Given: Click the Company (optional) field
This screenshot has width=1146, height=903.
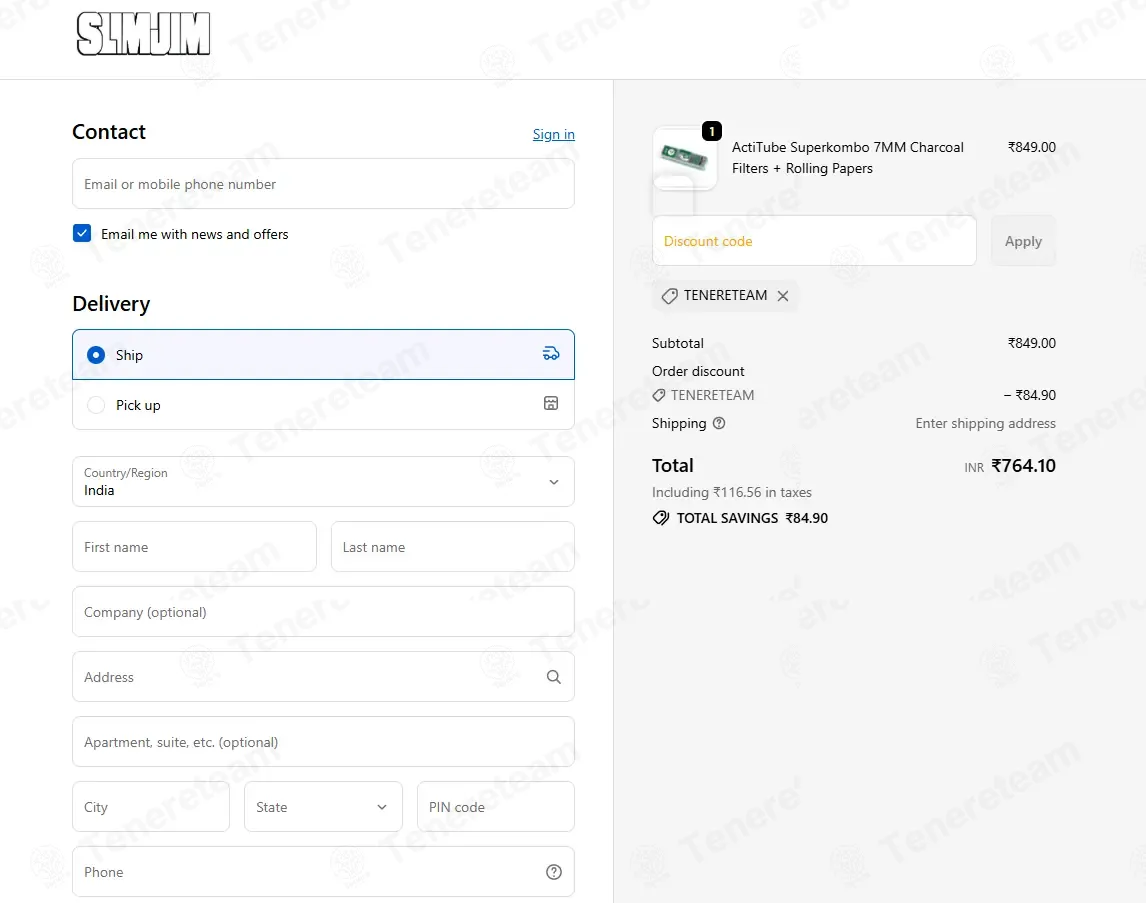Looking at the screenshot, I should pyautogui.click(x=323, y=611).
